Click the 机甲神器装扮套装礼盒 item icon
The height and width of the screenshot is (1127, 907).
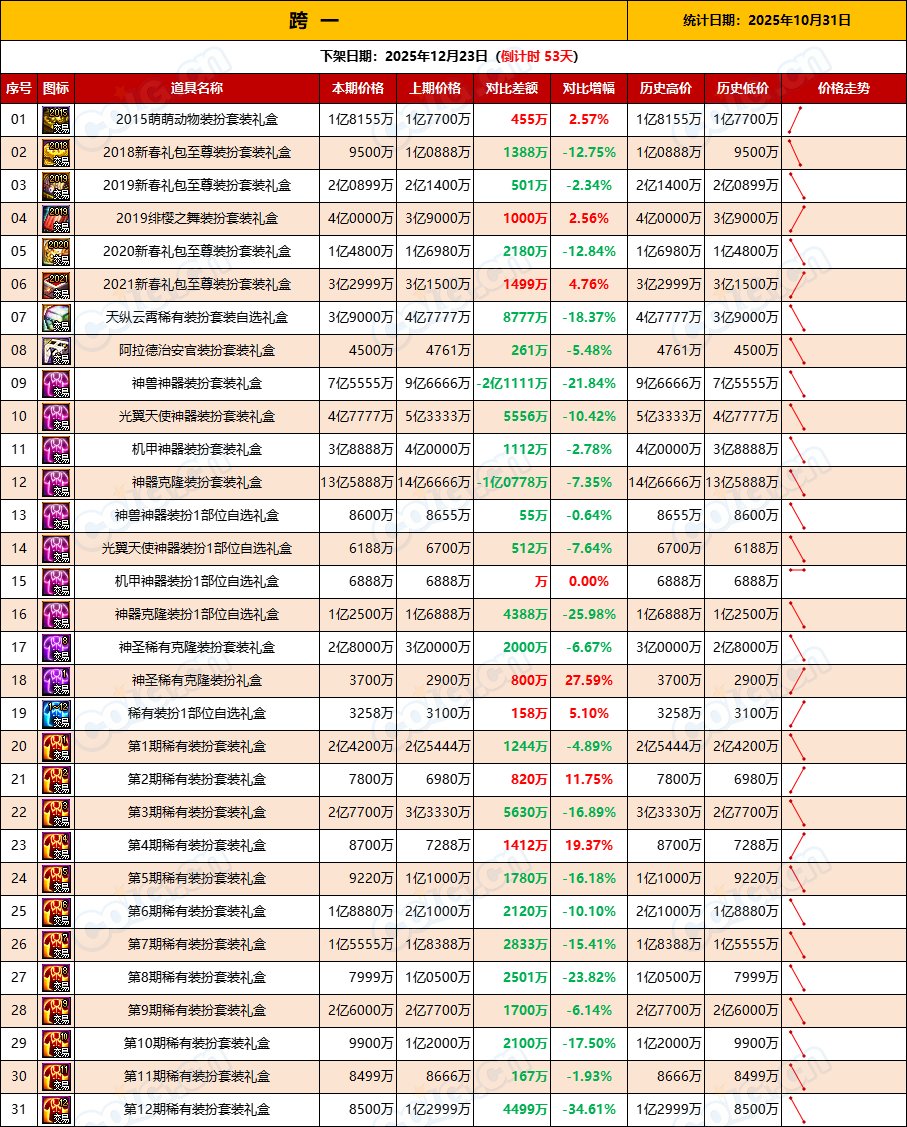57,450
